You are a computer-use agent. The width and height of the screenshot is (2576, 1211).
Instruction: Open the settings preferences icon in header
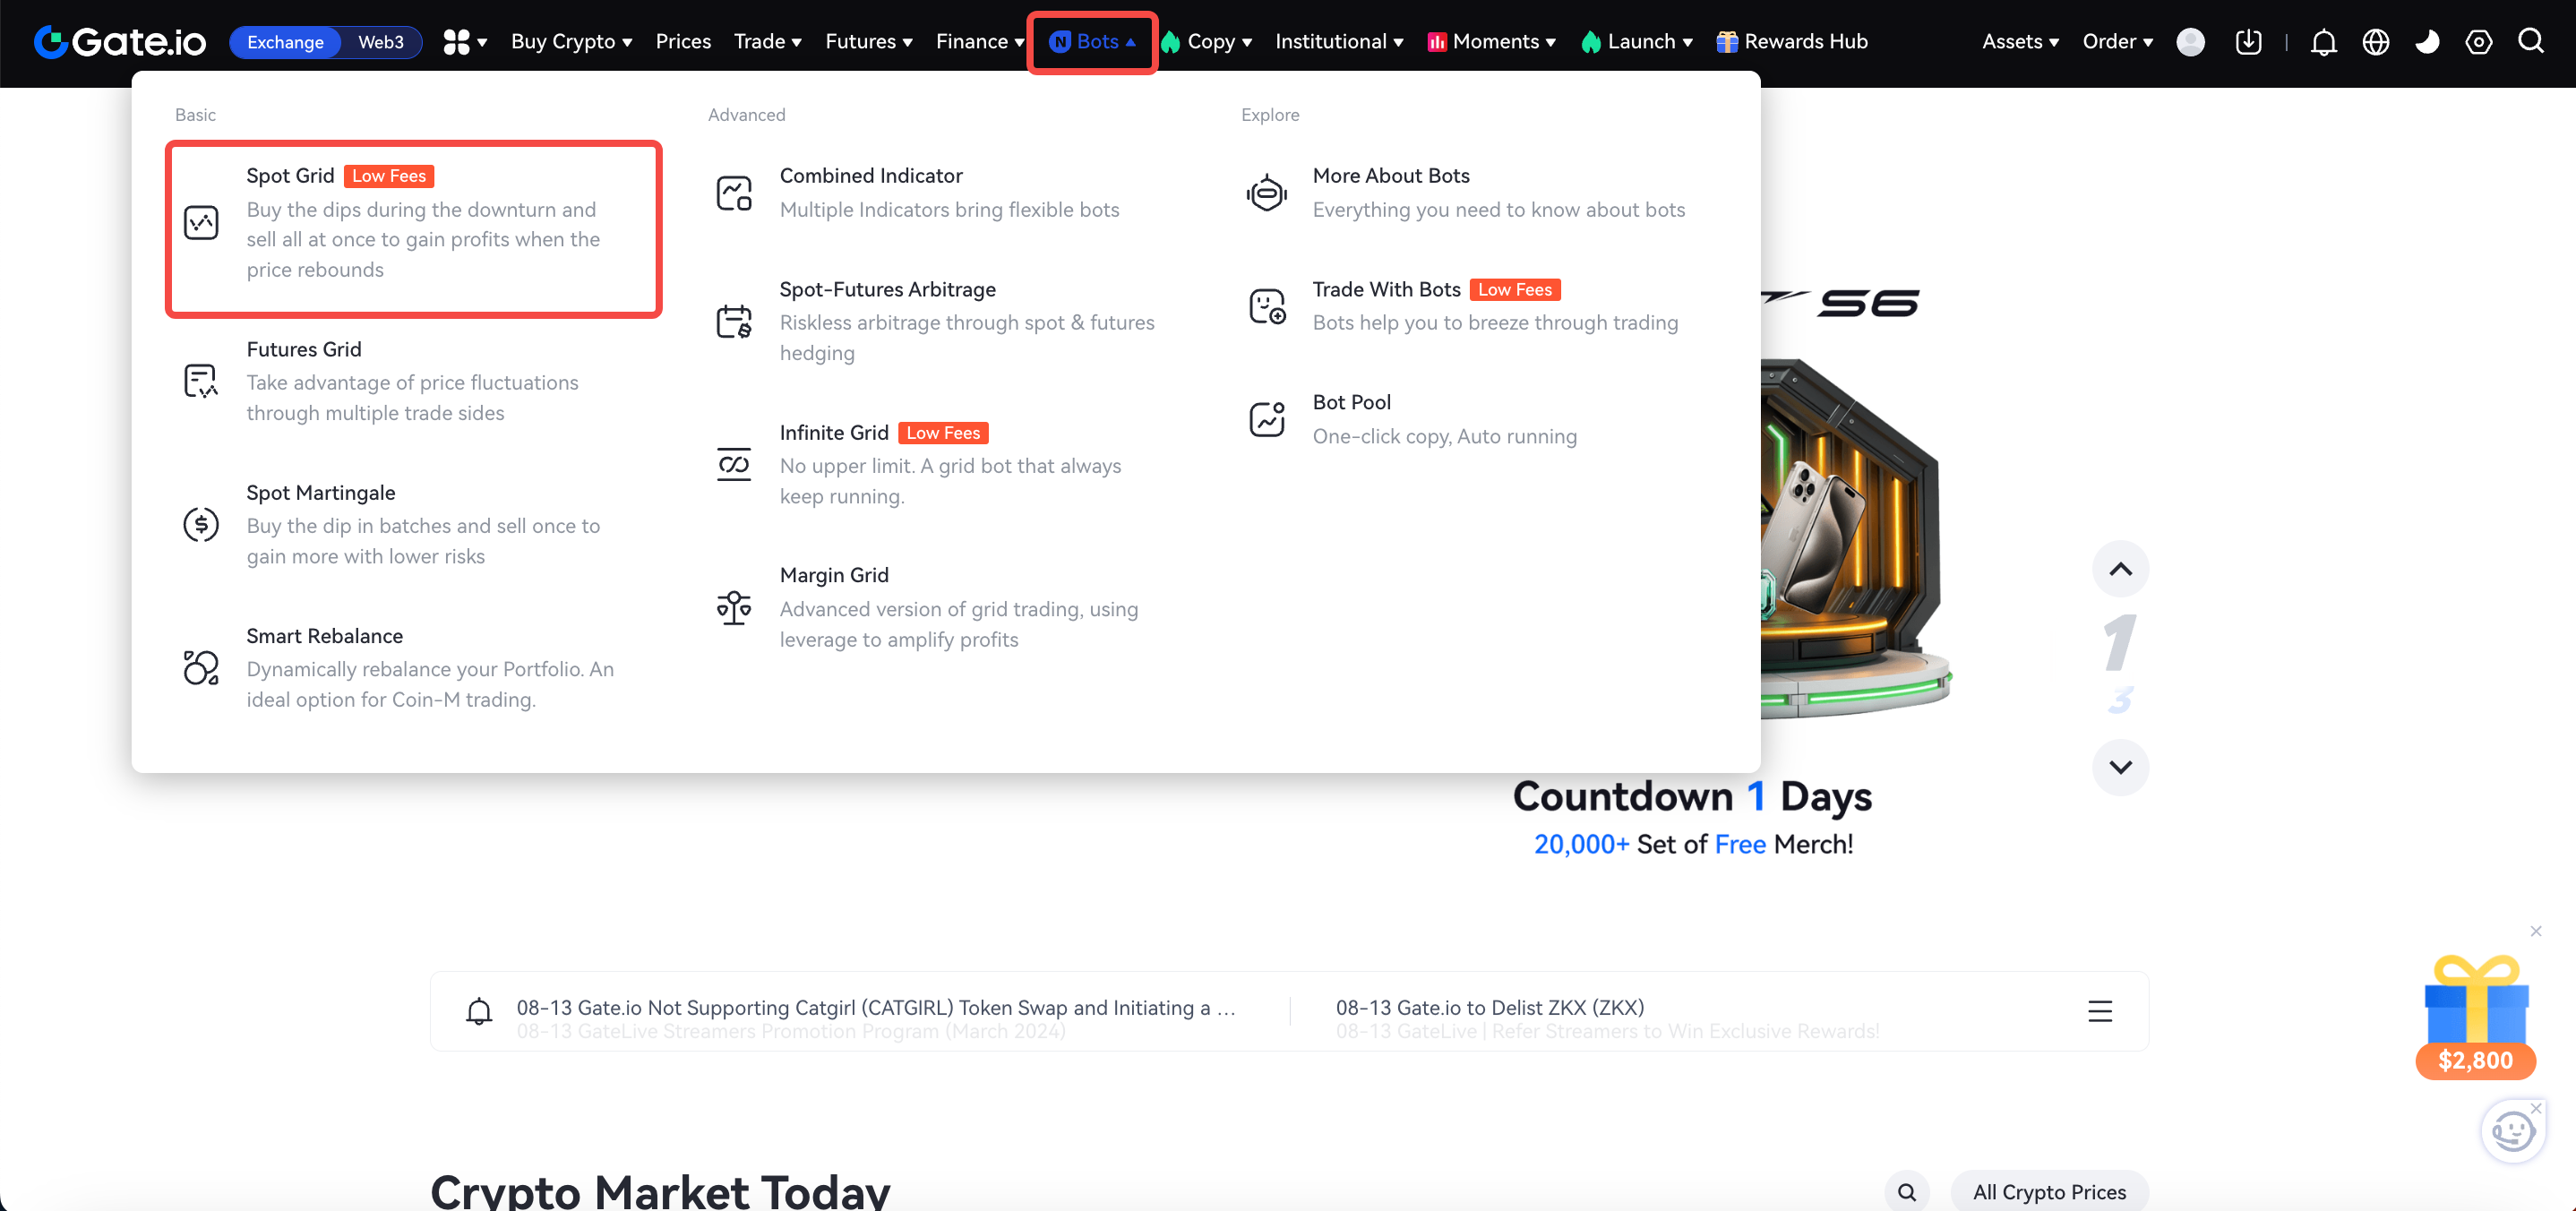tap(2478, 42)
